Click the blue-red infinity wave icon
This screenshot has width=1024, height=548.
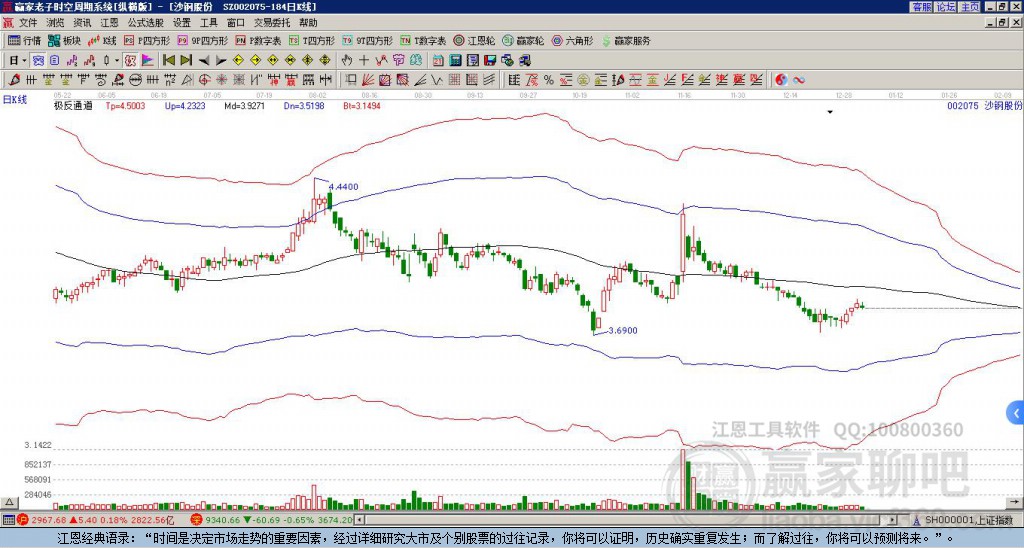[799, 80]
